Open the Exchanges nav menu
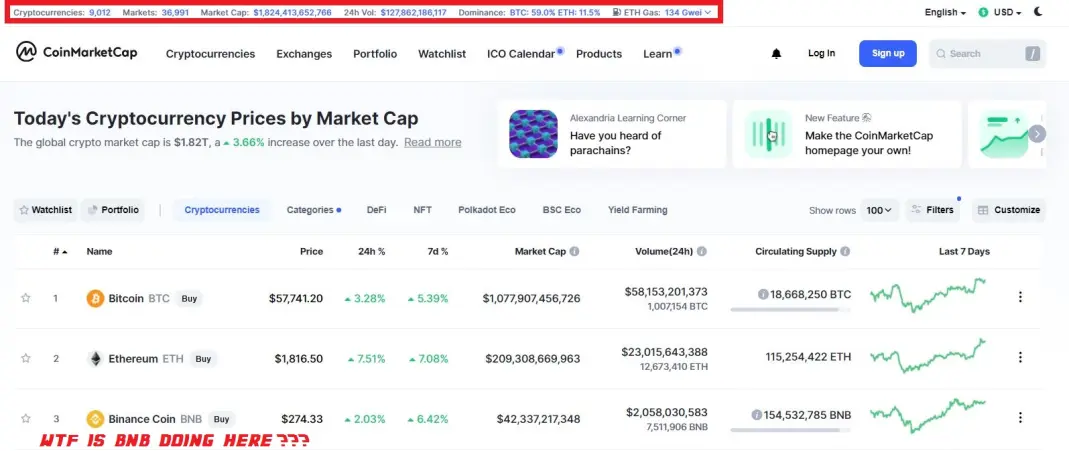1069x451 pixels. pyautogui.click(x=304, y=54)
